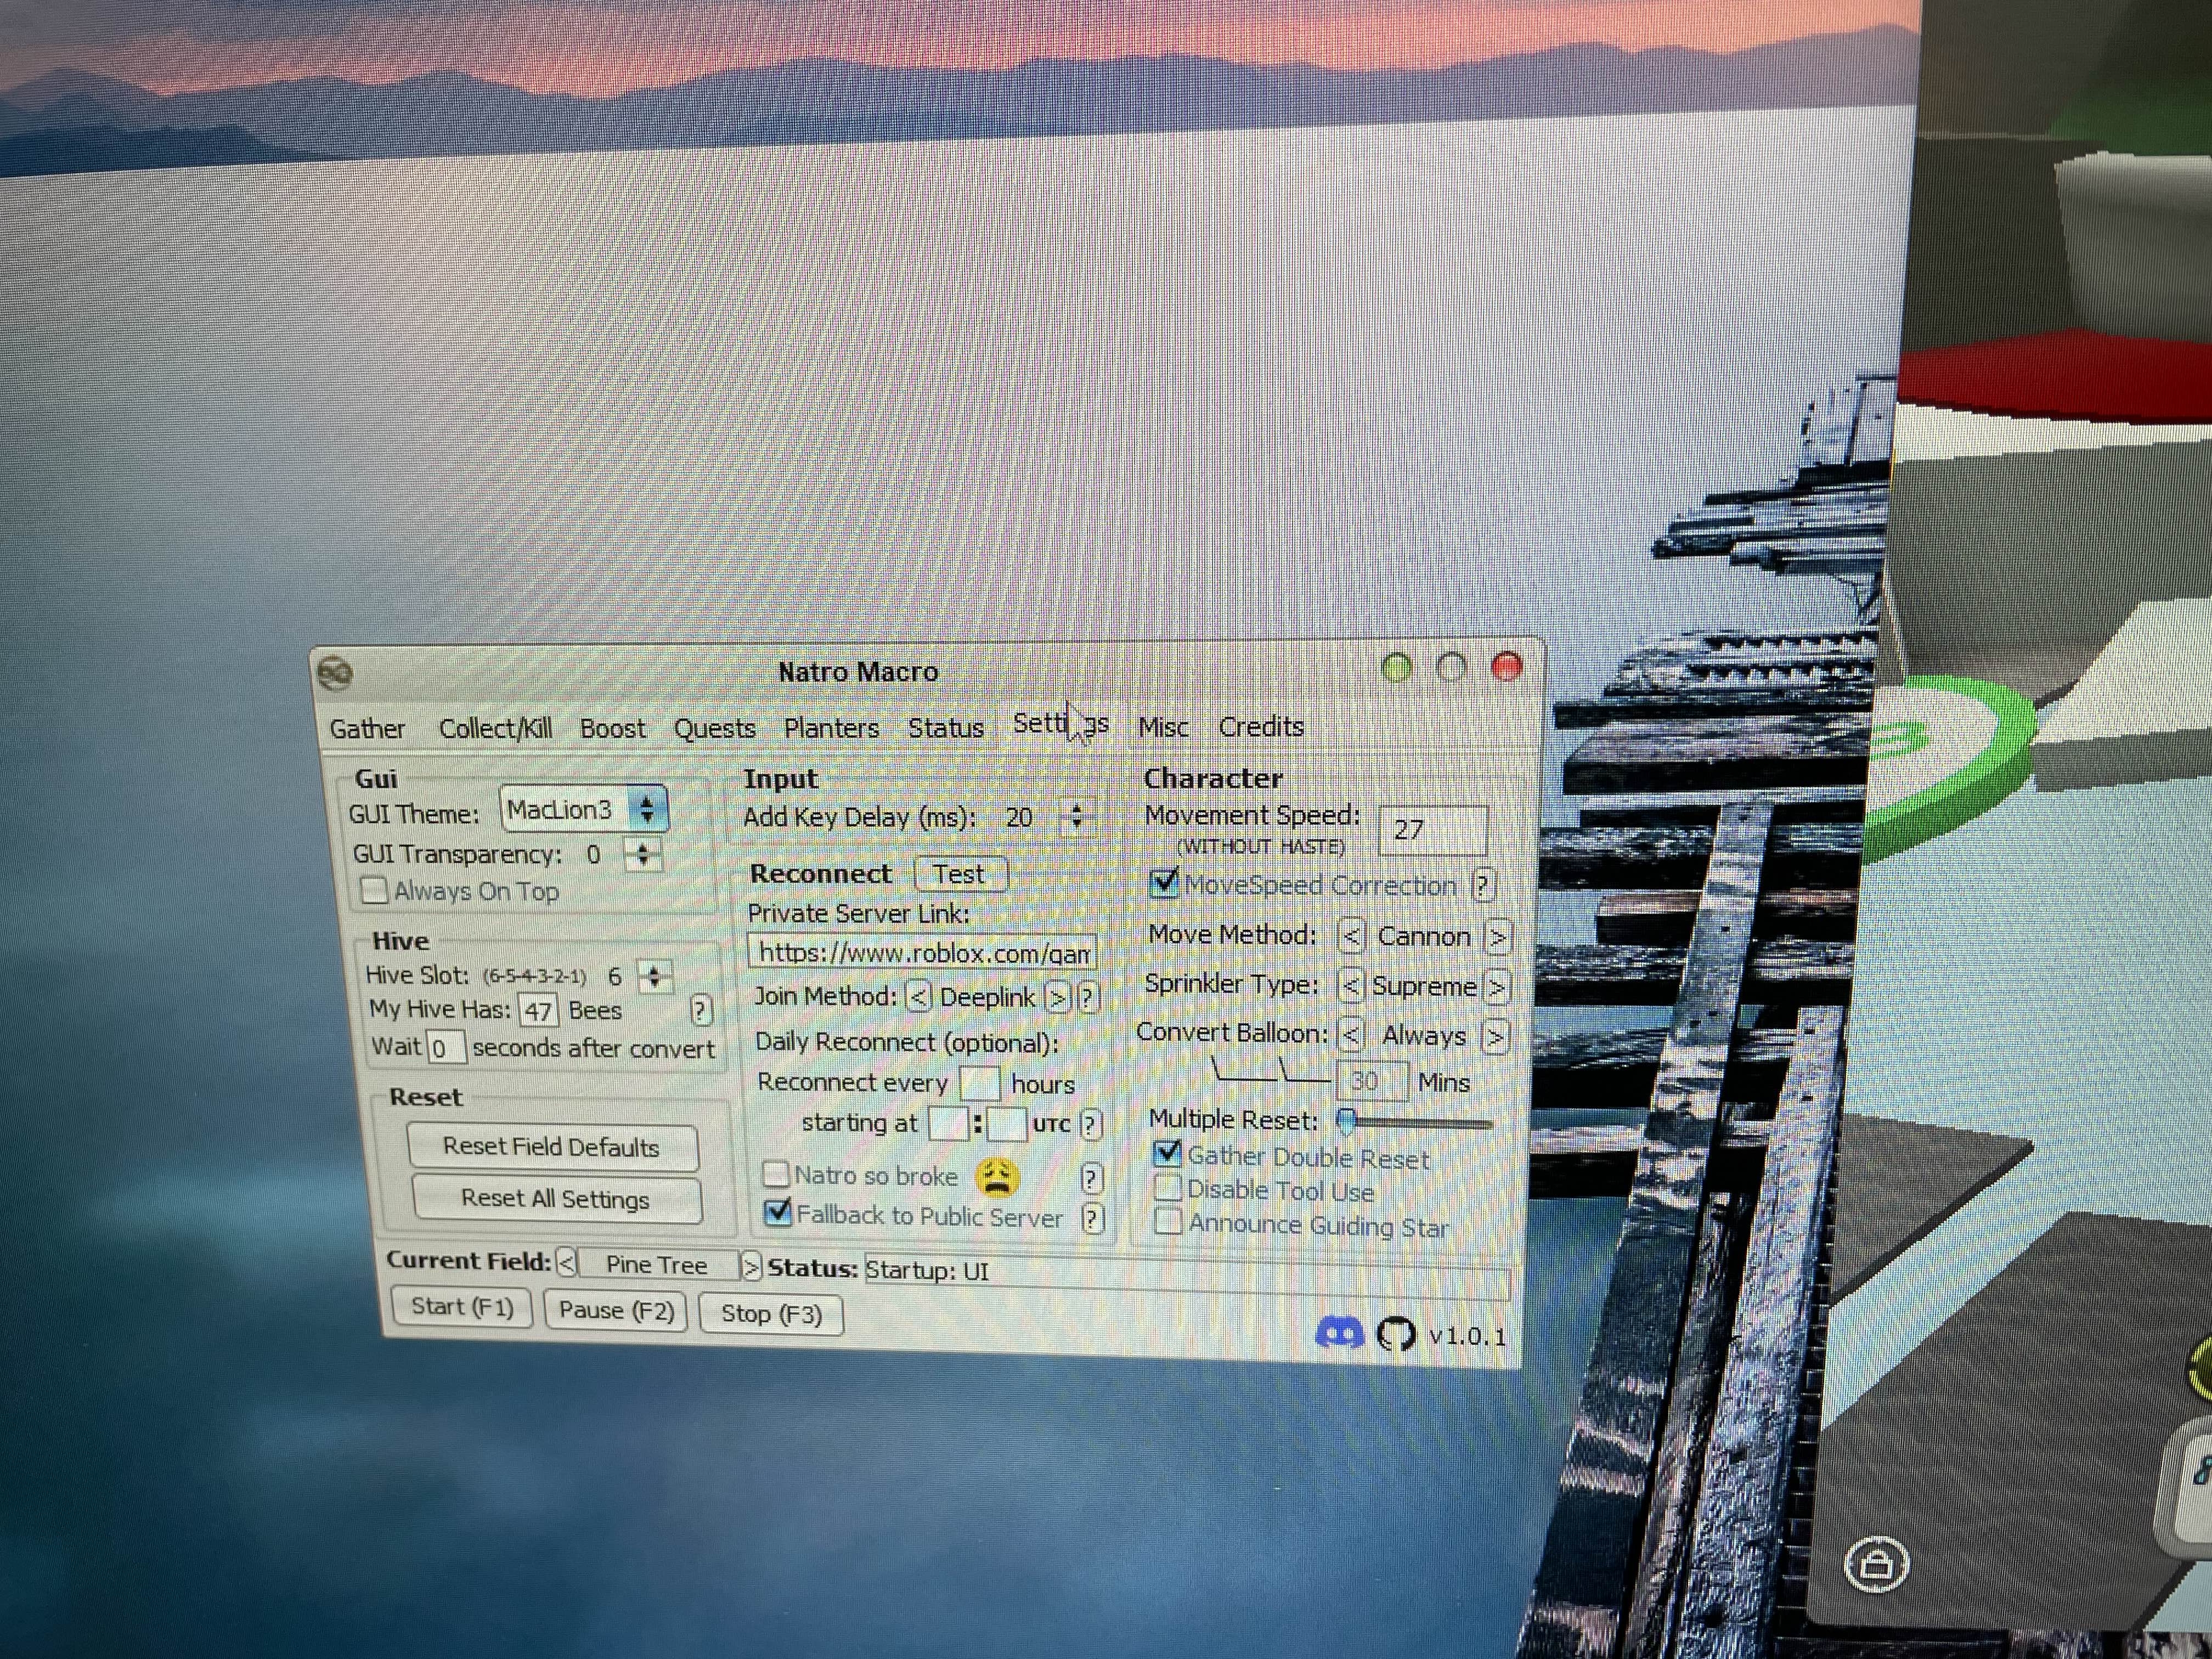
Task: Click help icon beside MoveSpeed Correction
Action: pyautogui.click(x=1483, y=885)
